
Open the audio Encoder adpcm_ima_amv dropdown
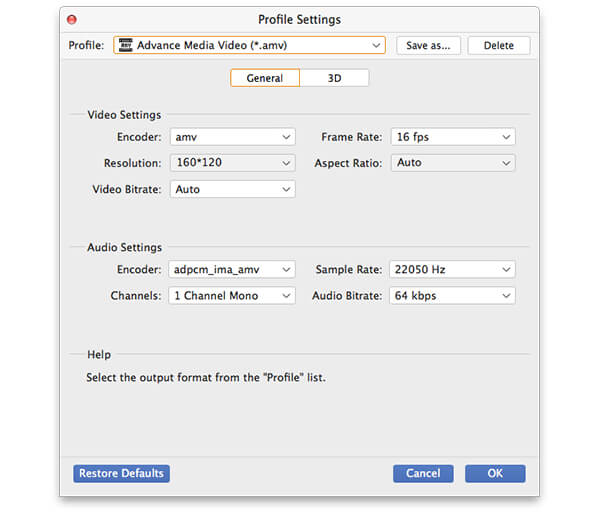[232, 269]
